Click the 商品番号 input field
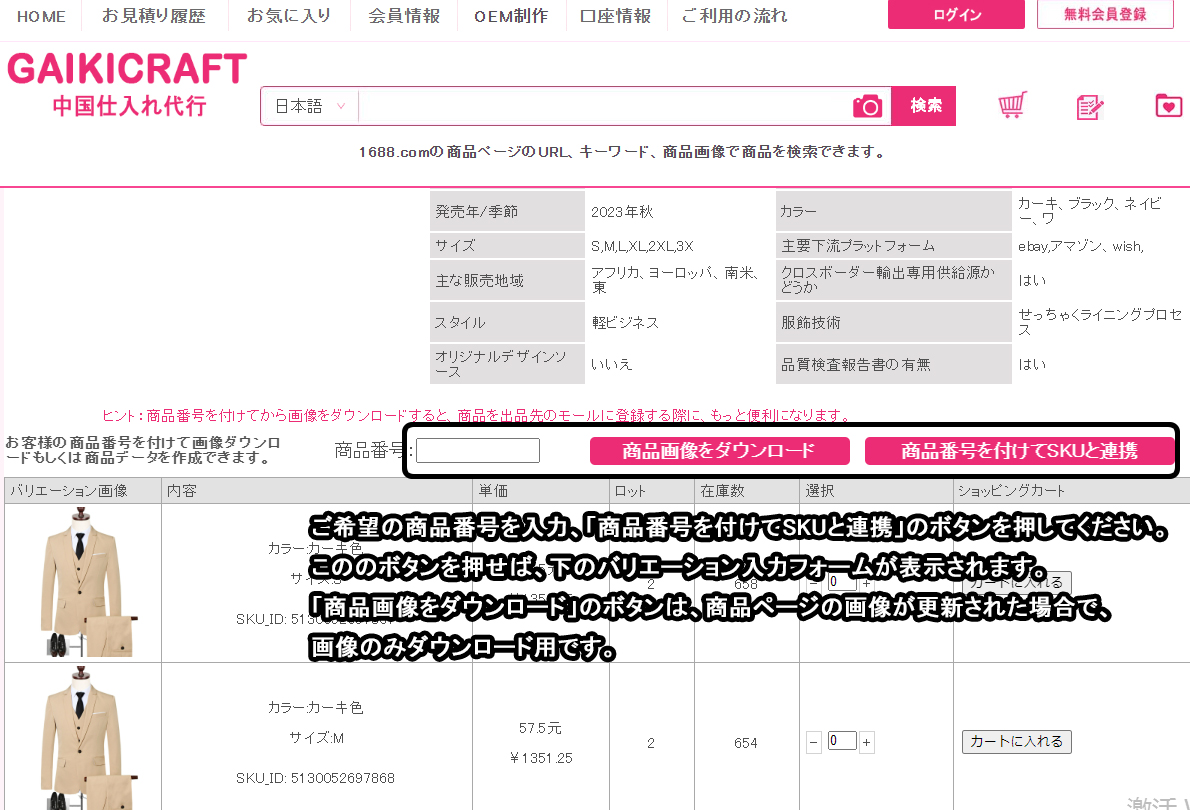This screenshot has height=810, width=1190. pyautogui.click(x=478, y=451)
